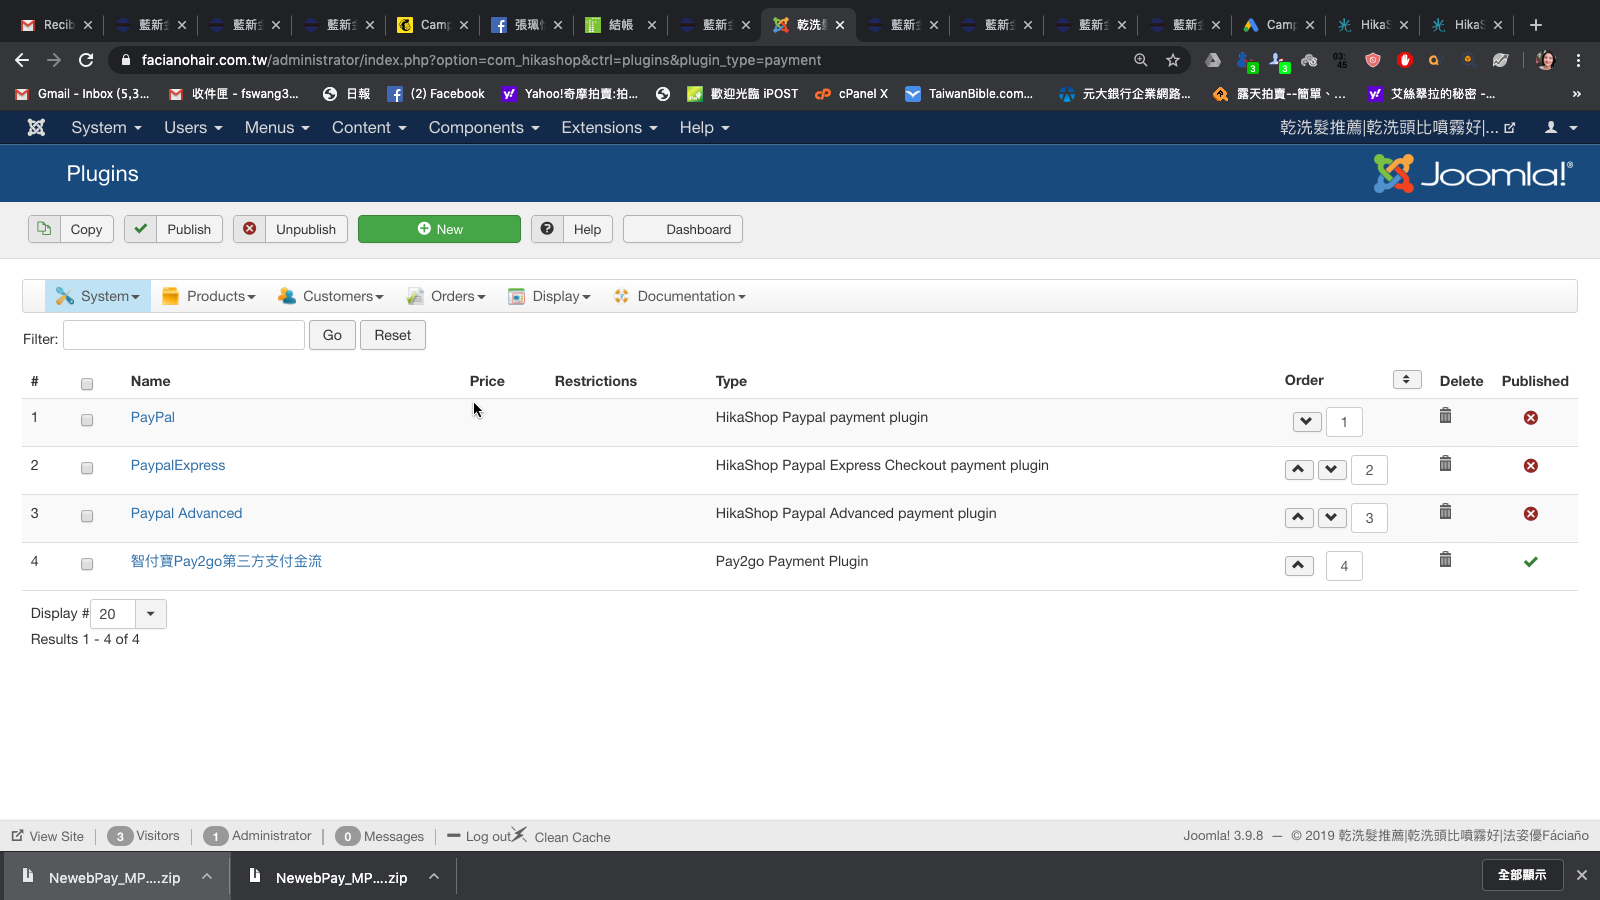Open the Joomla Content menu
The width and height of the screenshot is (1600, 900).
369,128
